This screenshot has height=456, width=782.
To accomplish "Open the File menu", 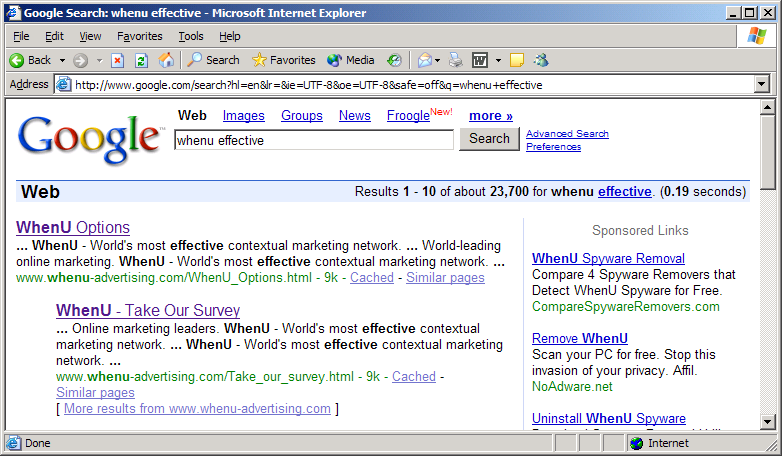I will 21,36.
